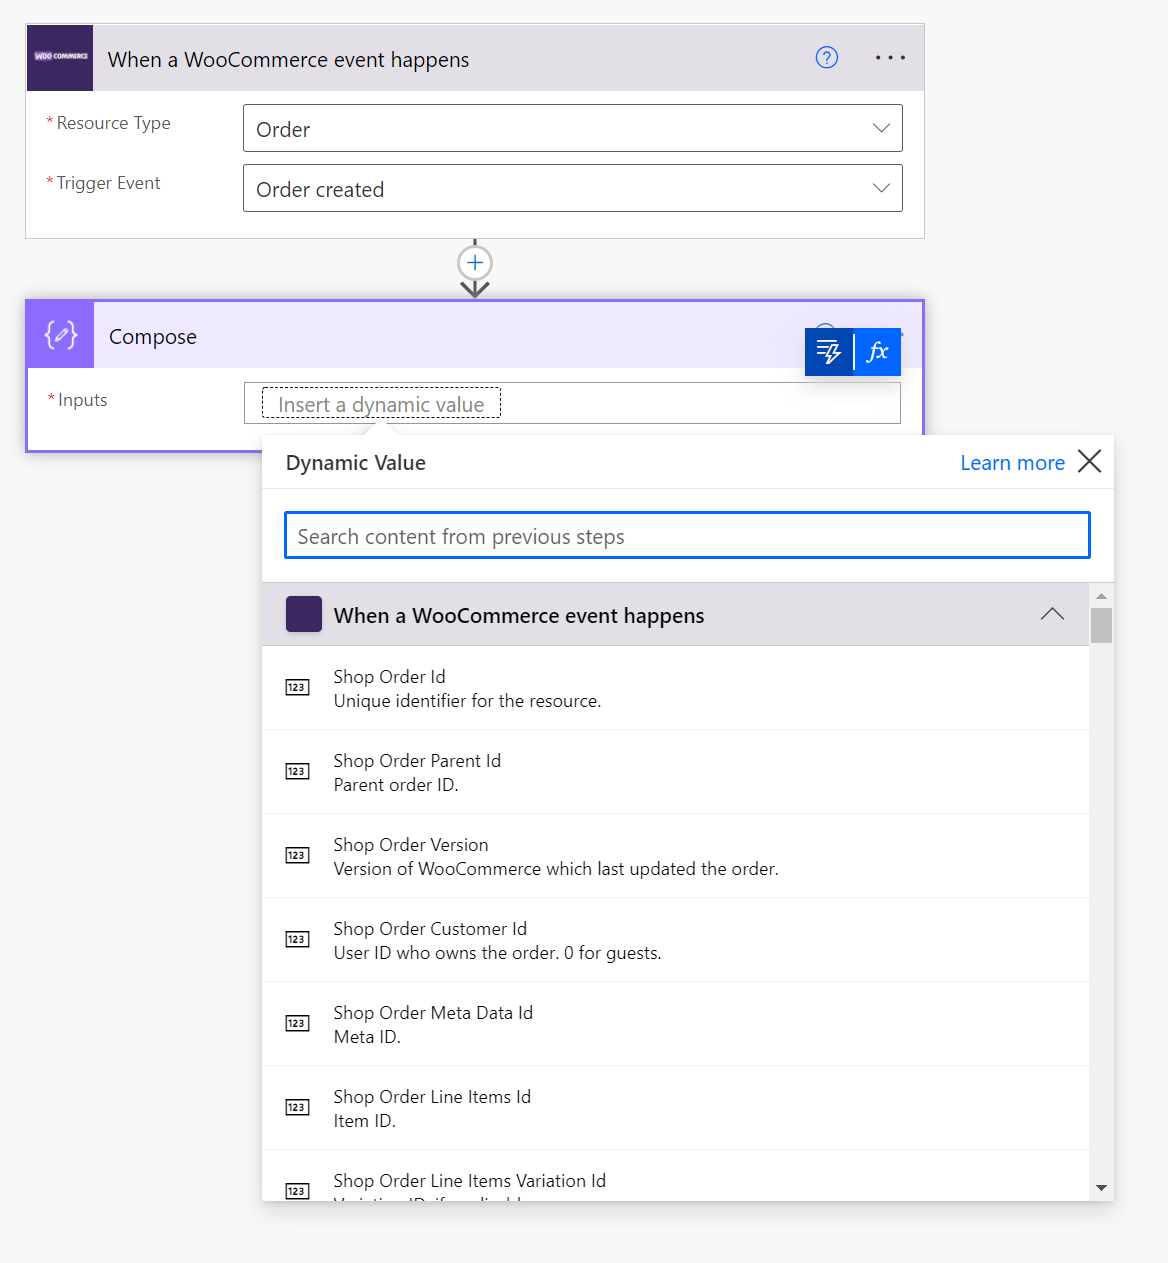Click the search content input field

click(x=687, y=535)
